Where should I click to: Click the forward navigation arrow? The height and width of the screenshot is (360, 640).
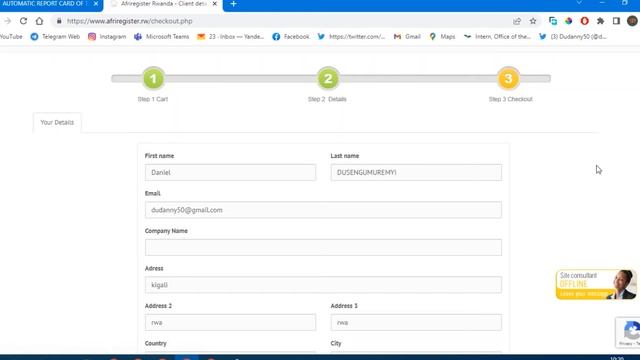point(7,21)
